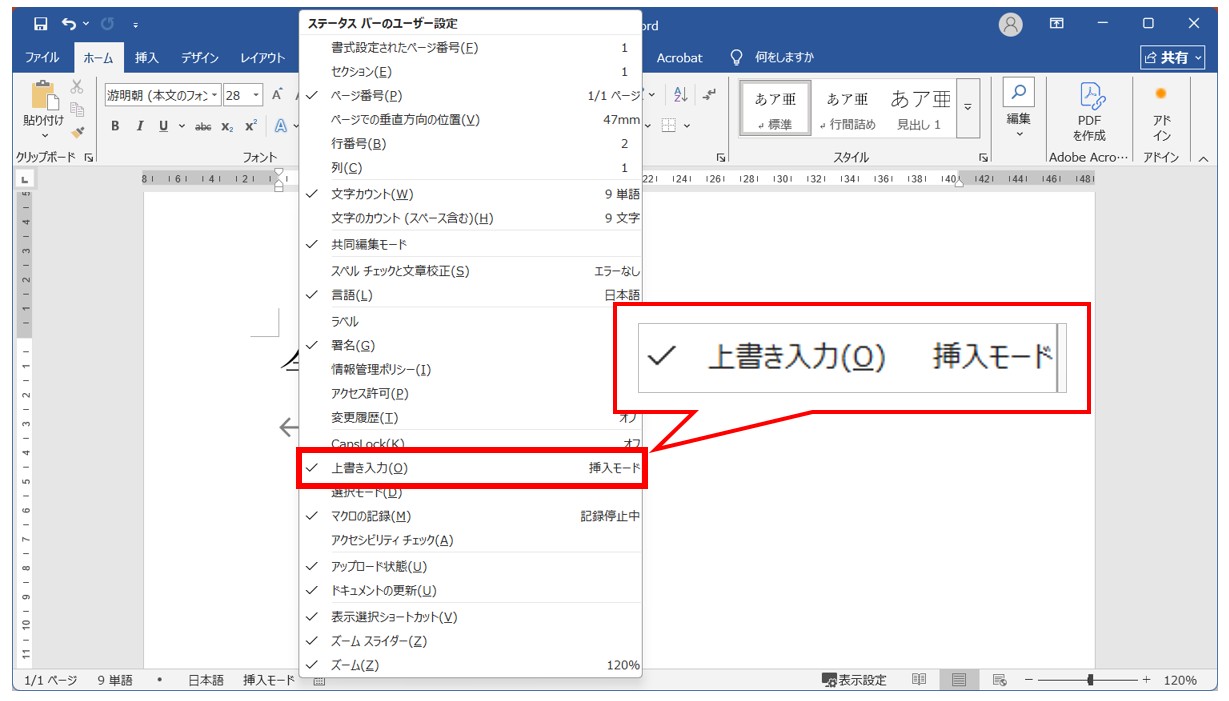Open the font size dropdown showing 28
1229x701 pixels.
257,95
